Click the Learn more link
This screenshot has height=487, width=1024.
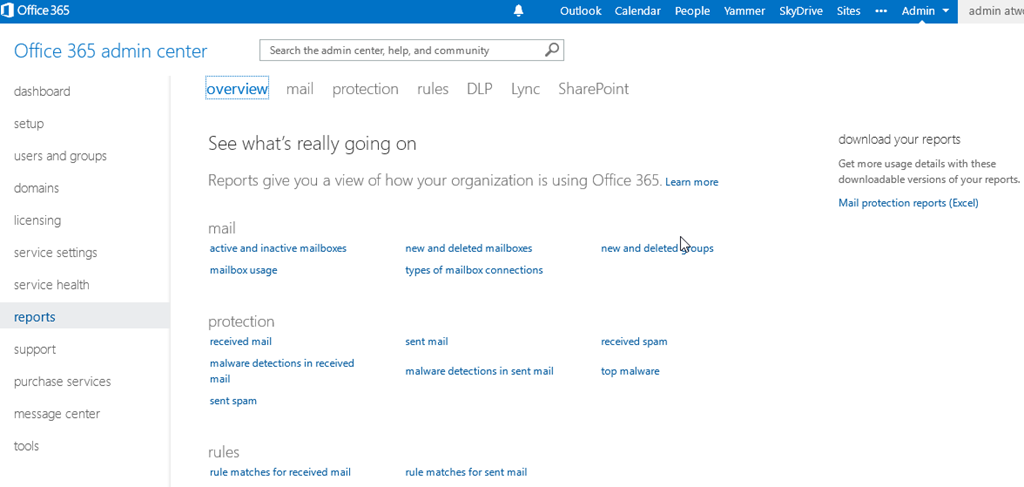tap(691, 182)
